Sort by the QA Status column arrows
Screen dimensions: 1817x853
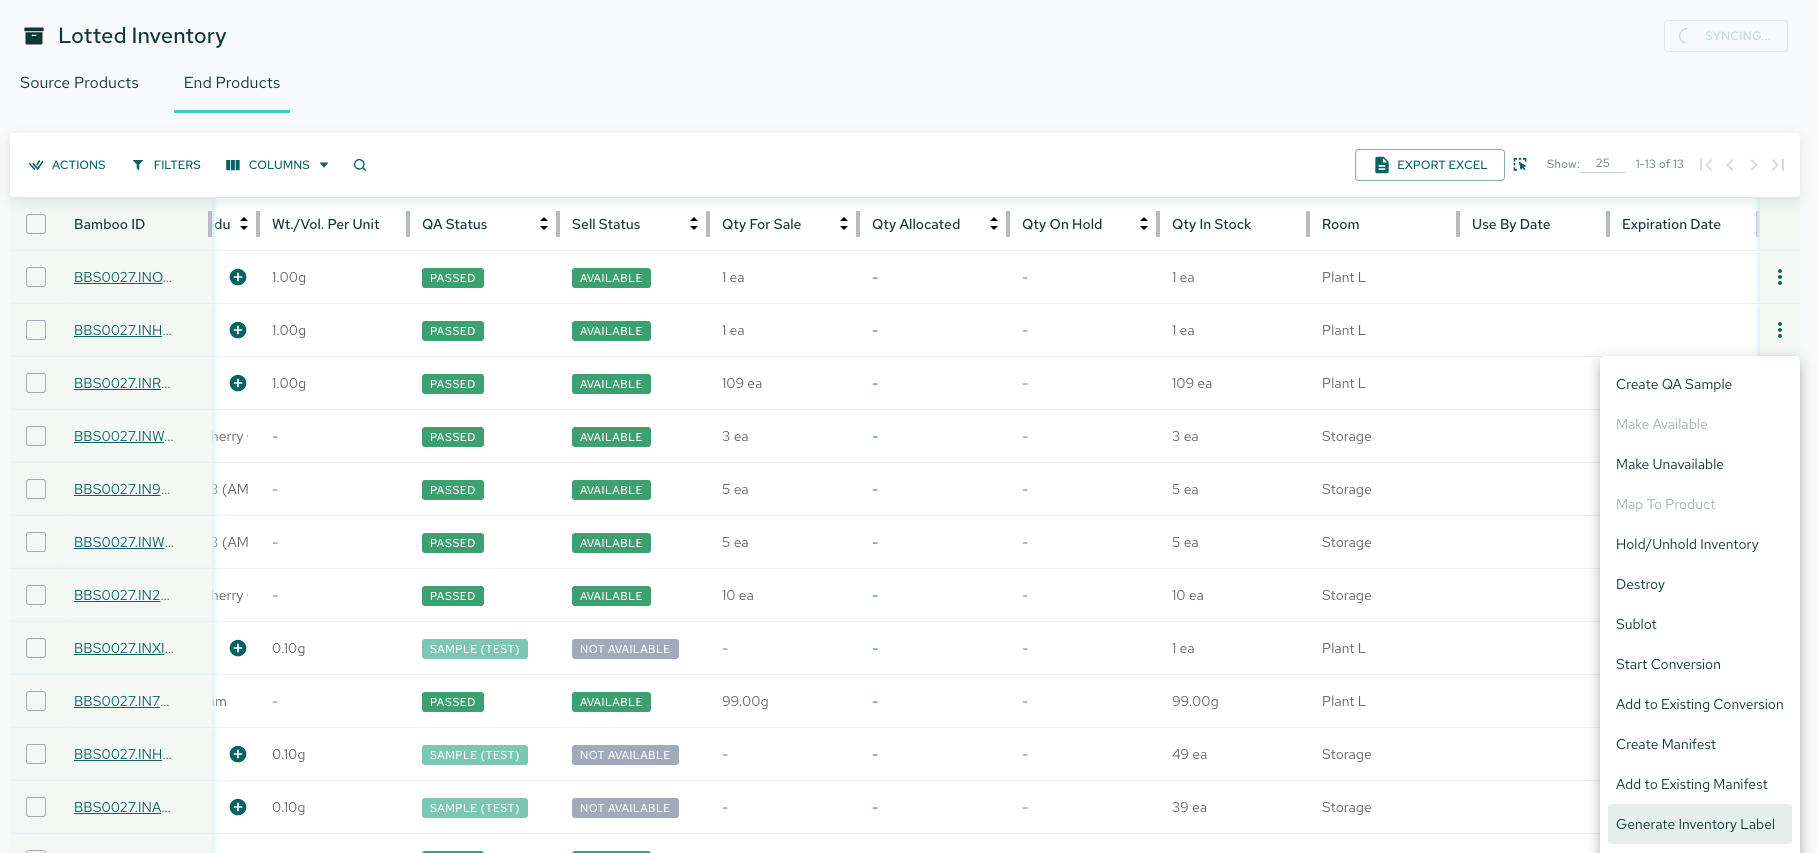[544, 224]
